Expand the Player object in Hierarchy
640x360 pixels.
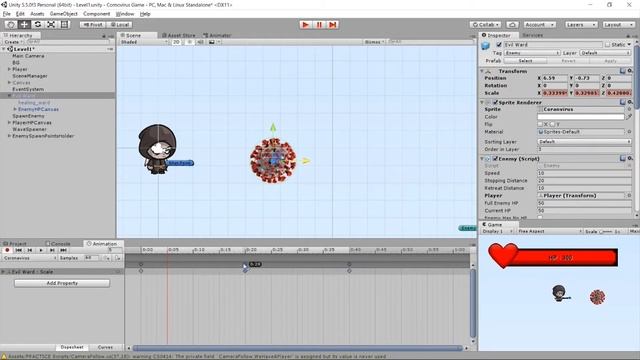9,69
